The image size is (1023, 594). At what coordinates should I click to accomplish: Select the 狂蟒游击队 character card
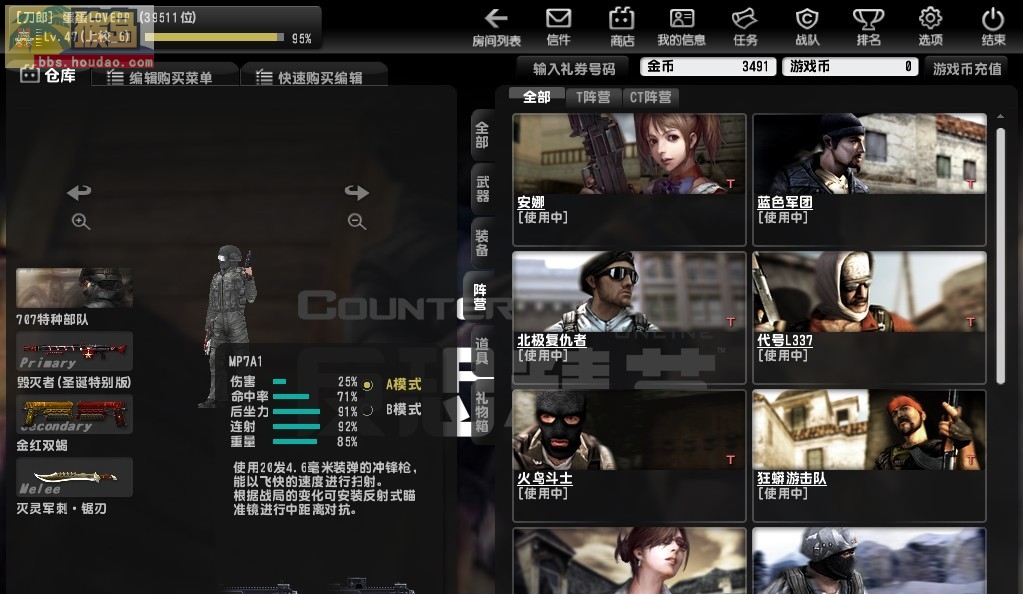(869, 456)
